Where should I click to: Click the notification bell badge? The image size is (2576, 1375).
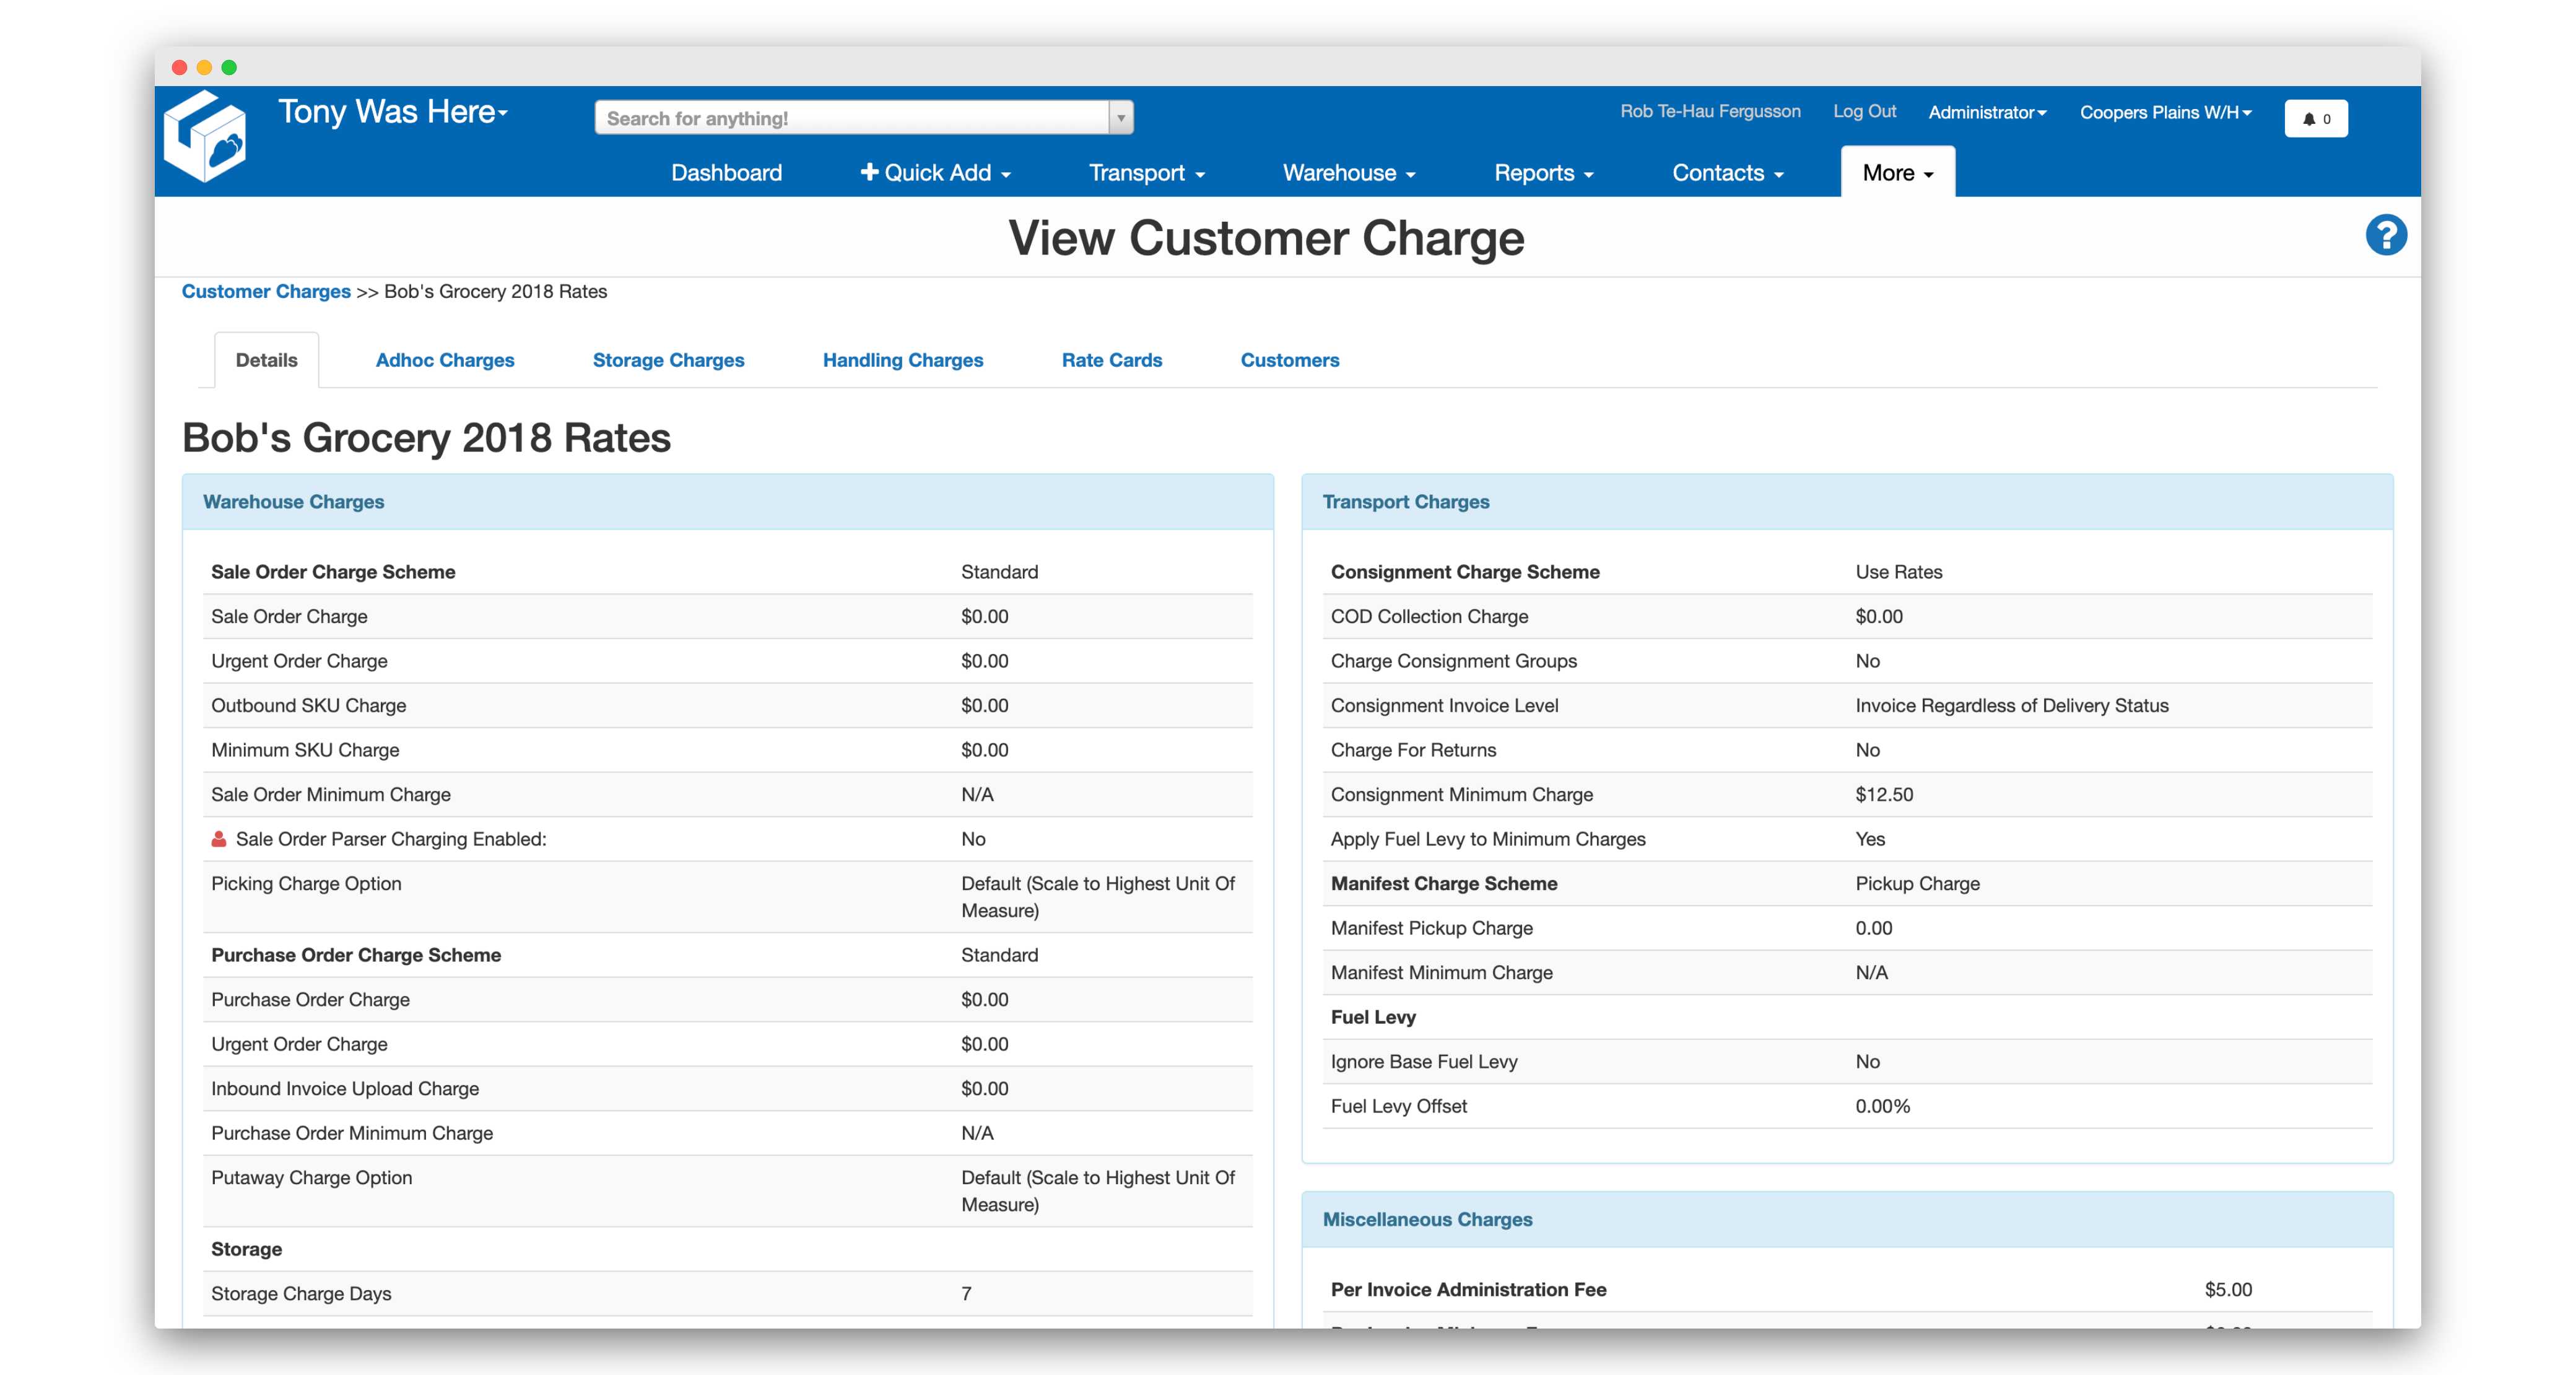pos(2315,119)
